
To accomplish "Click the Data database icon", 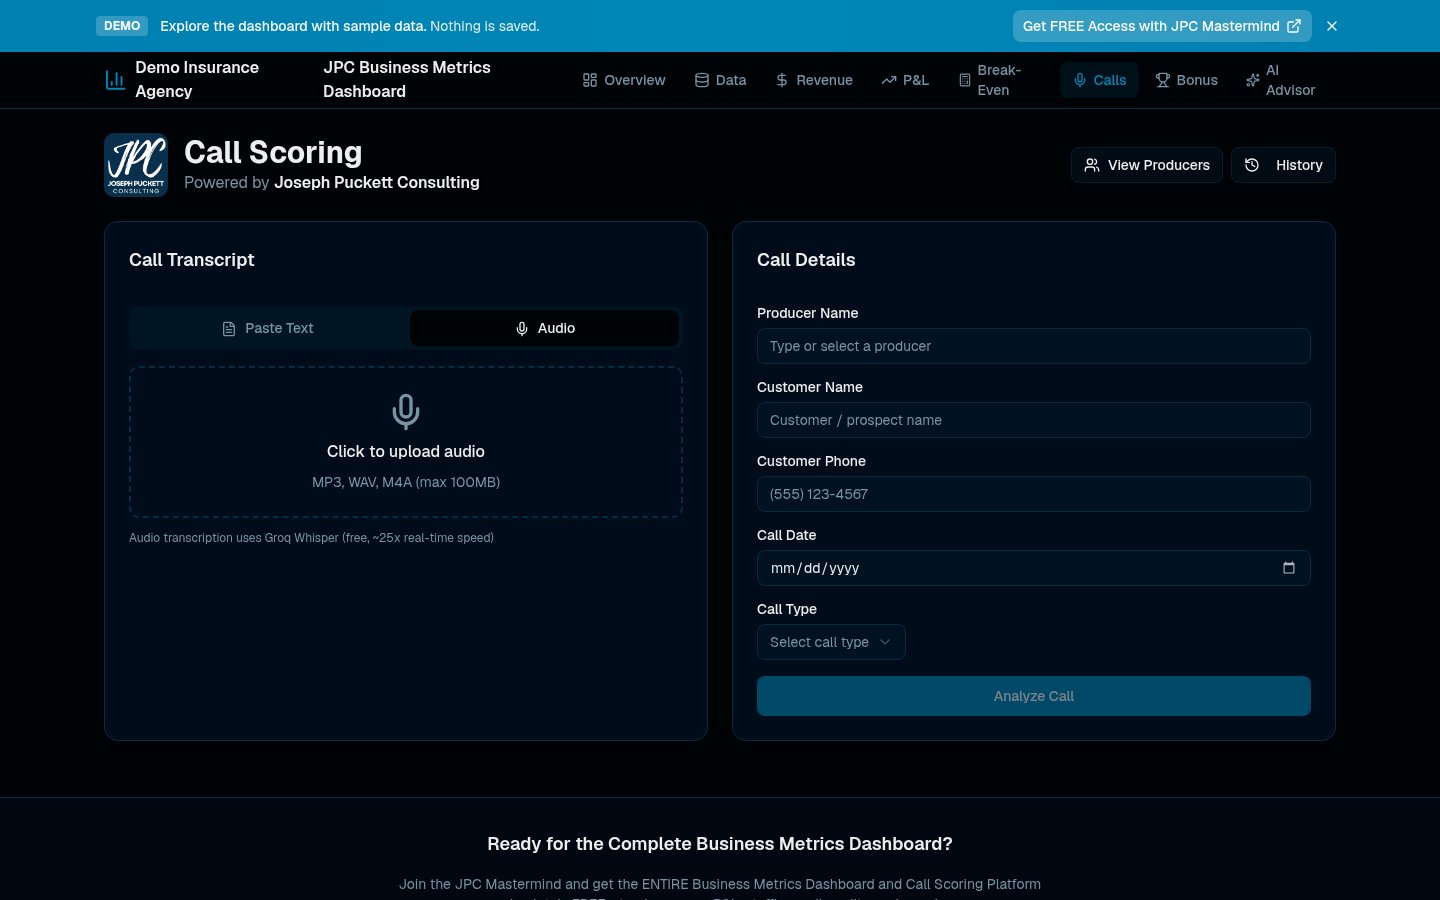I will point(702,80).
